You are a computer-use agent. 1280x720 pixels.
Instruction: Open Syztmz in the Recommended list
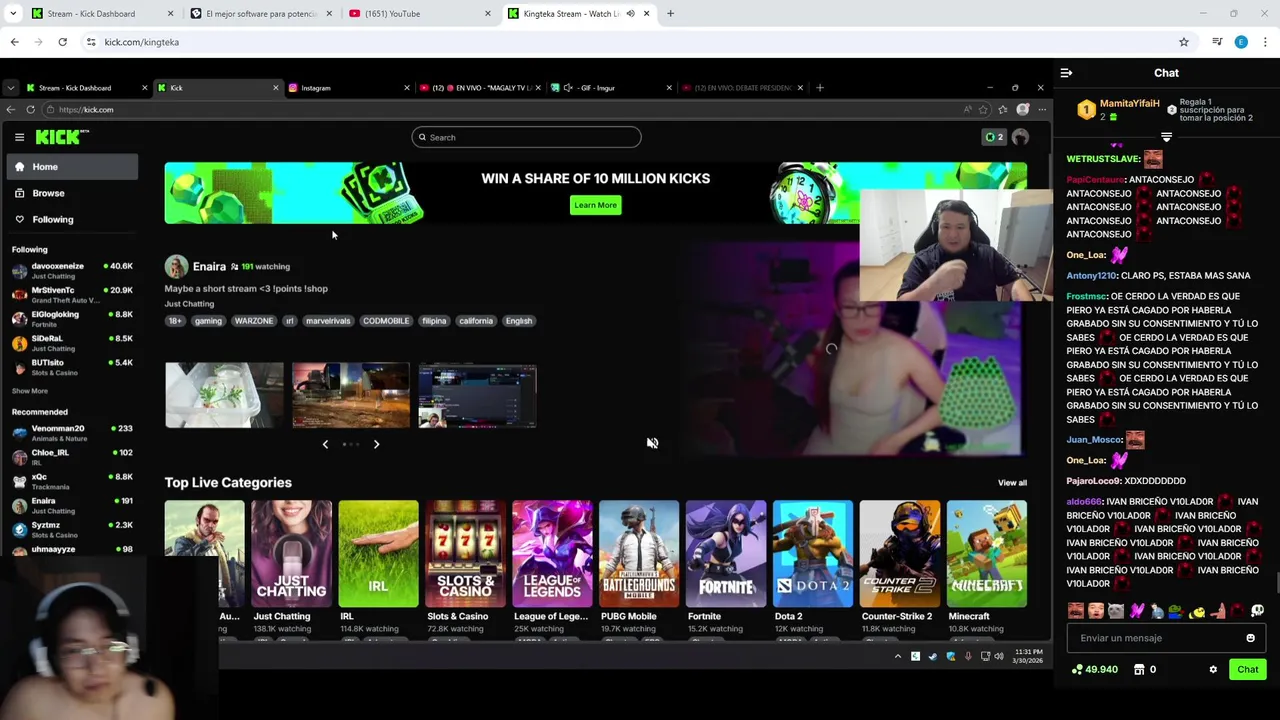coord(72,529)
